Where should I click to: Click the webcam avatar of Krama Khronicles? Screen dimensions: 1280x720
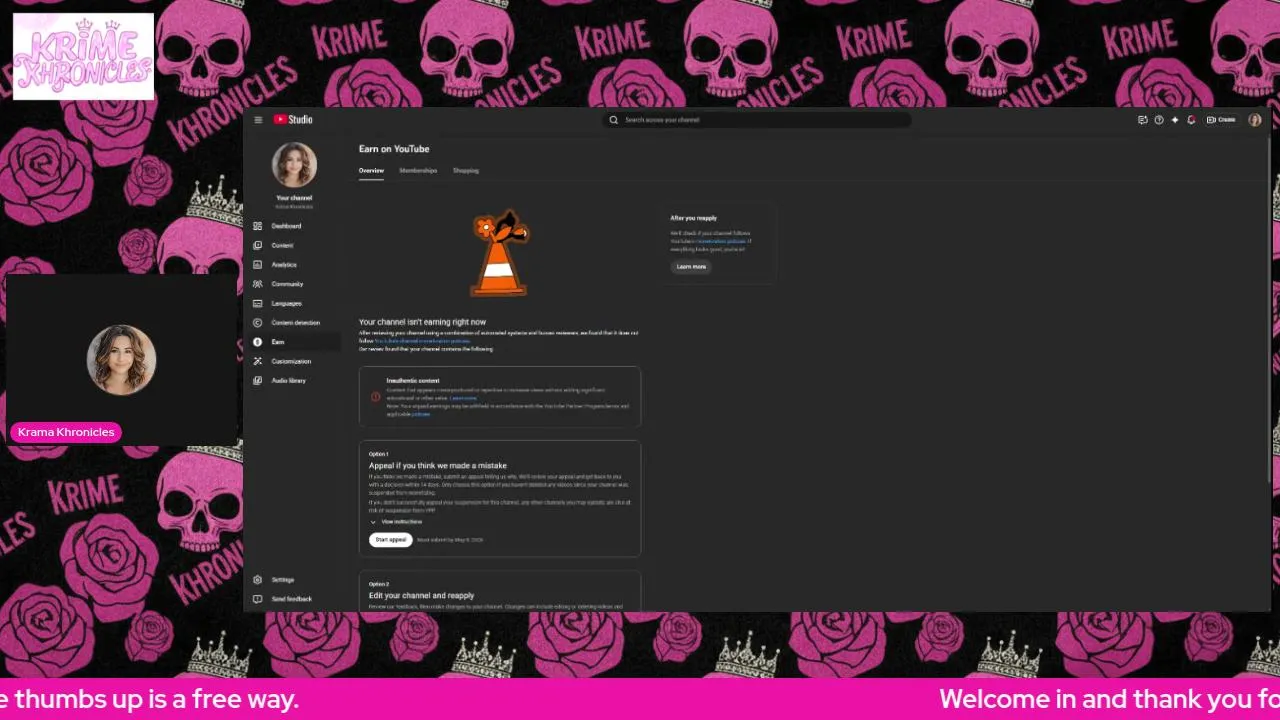[122, 360]
